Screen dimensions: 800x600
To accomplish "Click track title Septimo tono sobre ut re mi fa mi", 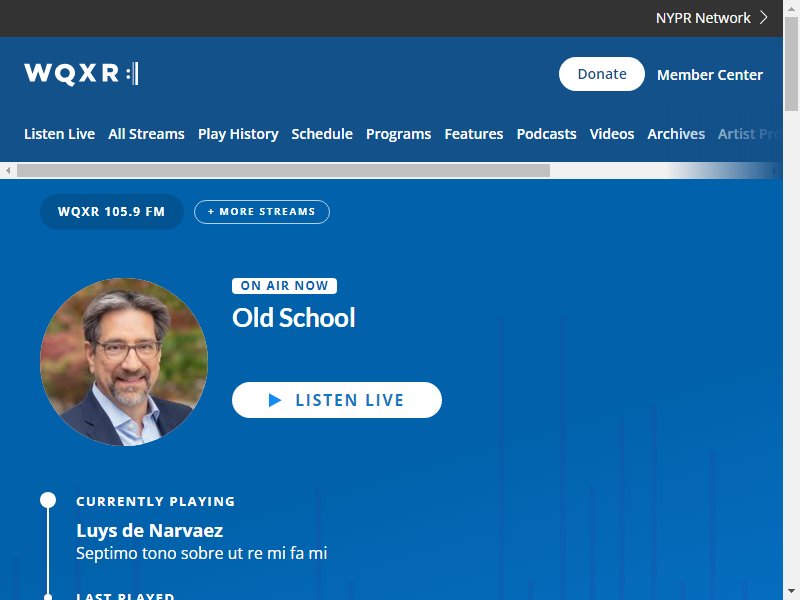I will (x=202, y=553).
